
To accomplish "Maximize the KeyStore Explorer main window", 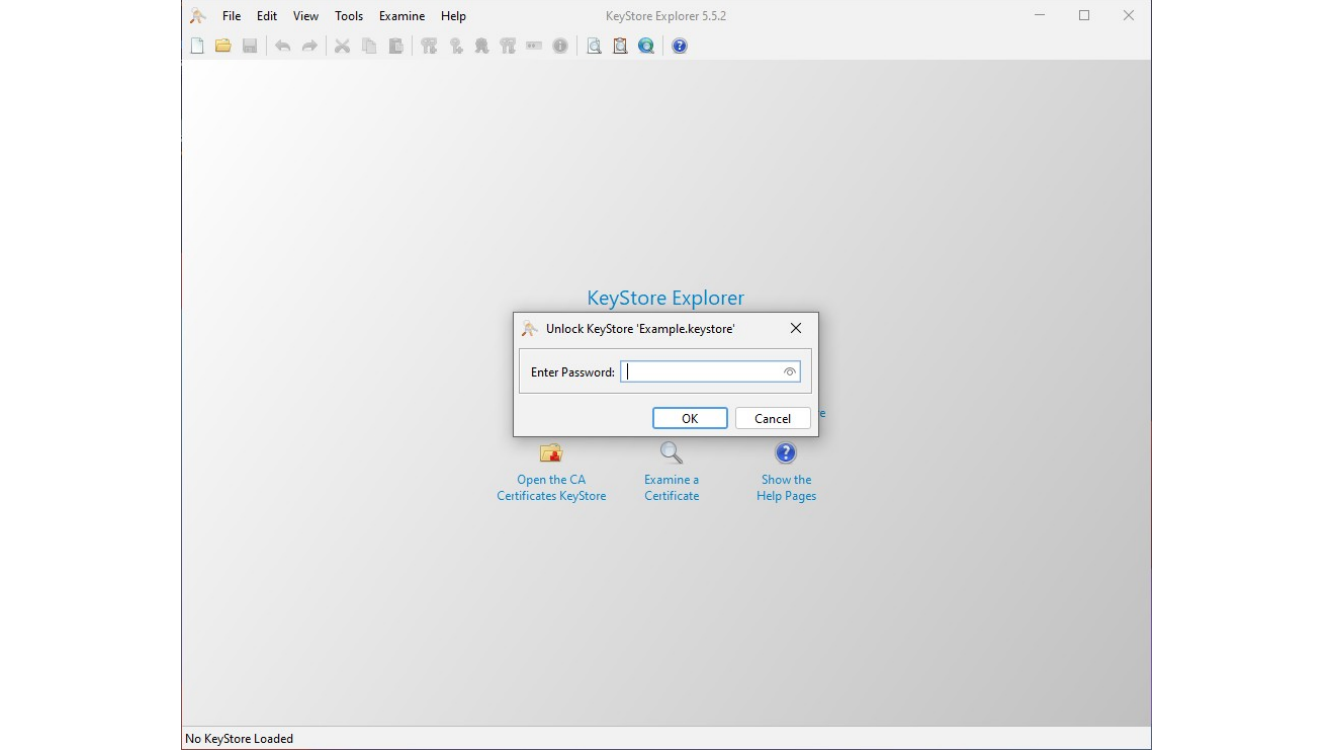I will (x=1084, y=16).
